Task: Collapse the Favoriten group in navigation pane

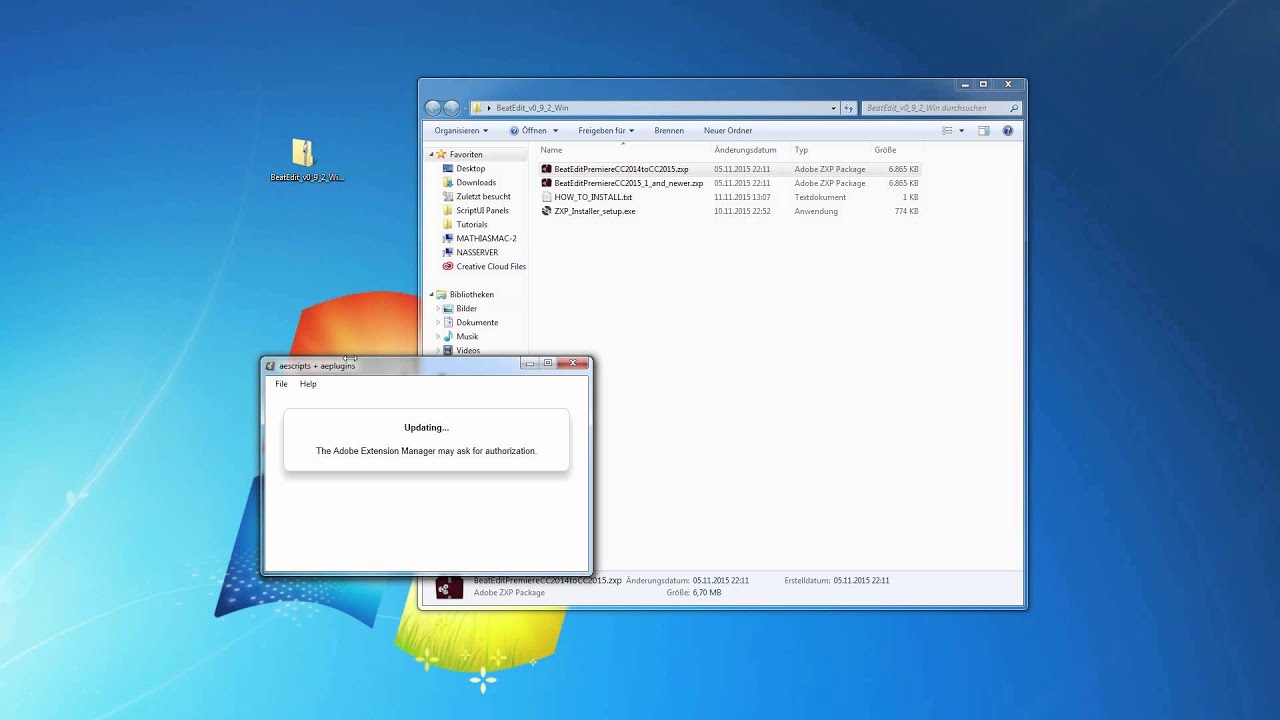Action: click(432, 155)
